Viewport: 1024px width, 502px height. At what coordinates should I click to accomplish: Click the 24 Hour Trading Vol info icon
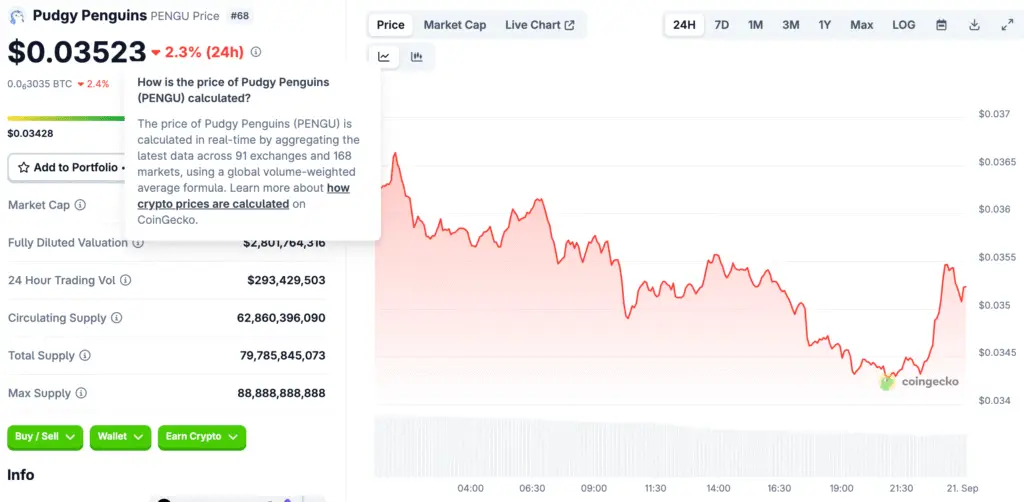pyautogui.click(x=125, y=281)
